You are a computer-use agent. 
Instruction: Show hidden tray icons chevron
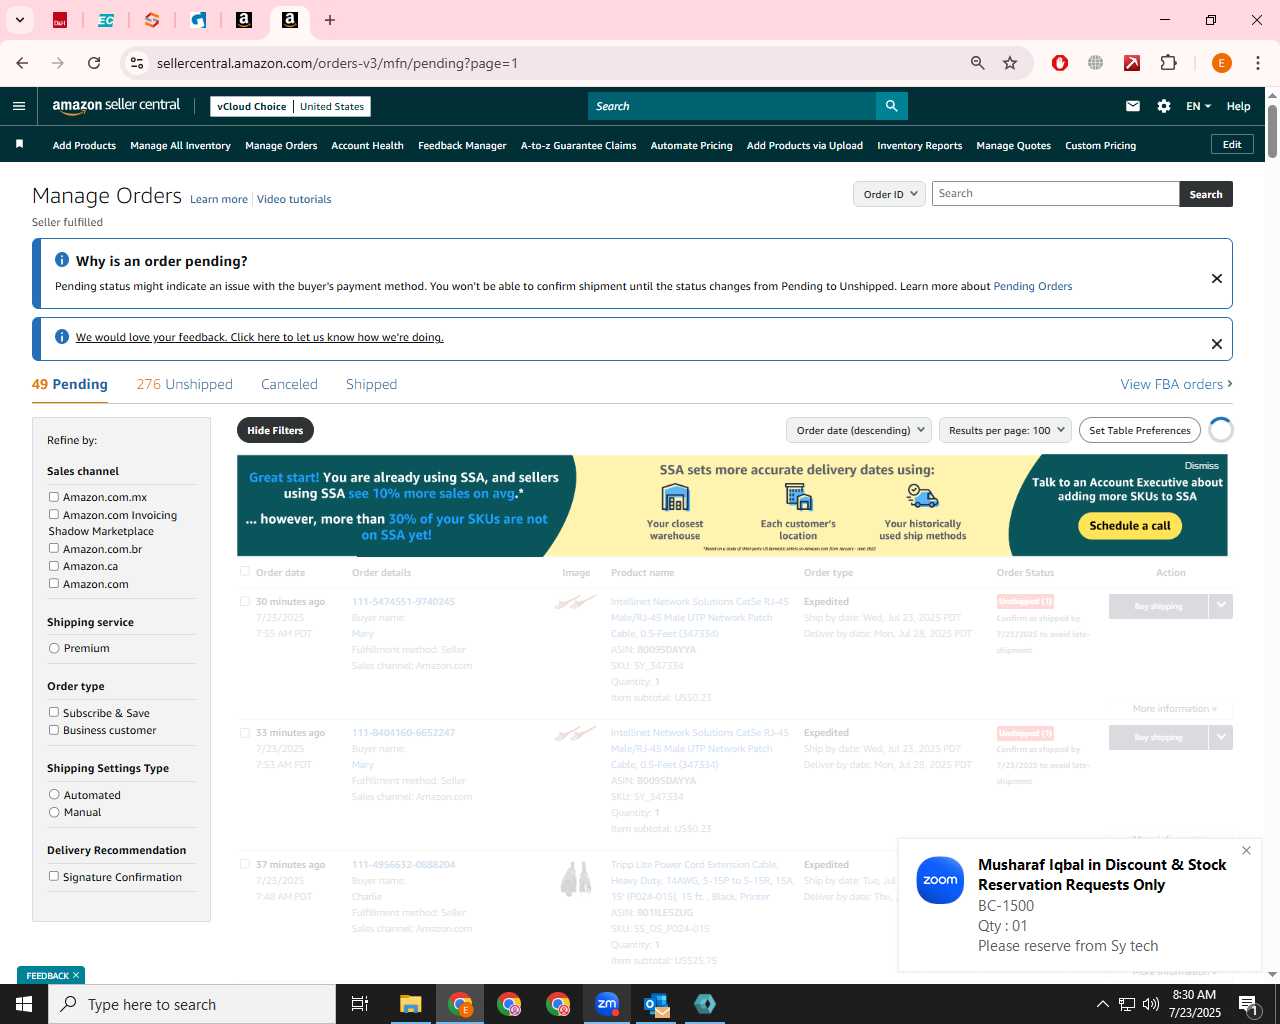[x=1102, y=1004]
